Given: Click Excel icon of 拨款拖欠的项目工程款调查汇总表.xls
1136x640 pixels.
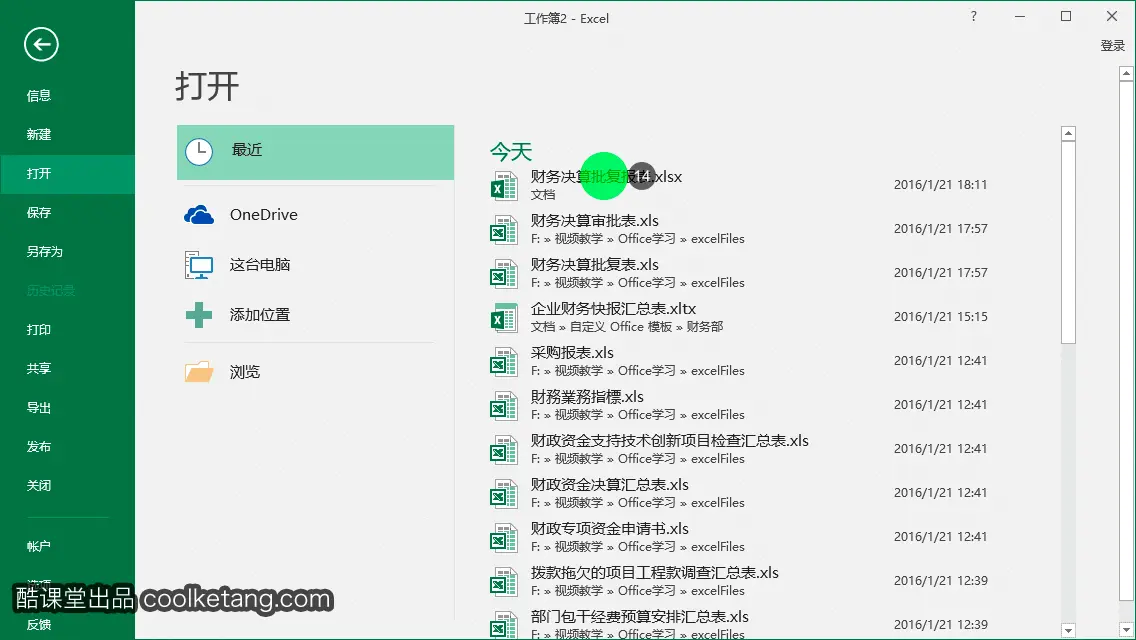Looking at the screenshot, I should point(504,582).
